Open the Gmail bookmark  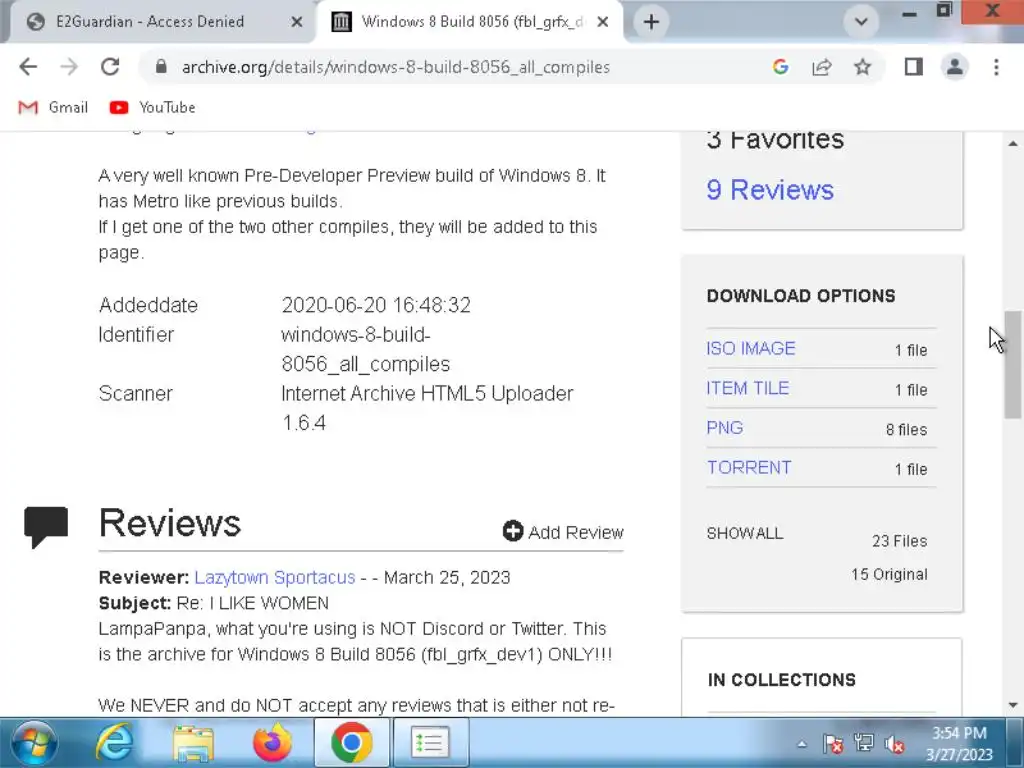click(53, 107)
